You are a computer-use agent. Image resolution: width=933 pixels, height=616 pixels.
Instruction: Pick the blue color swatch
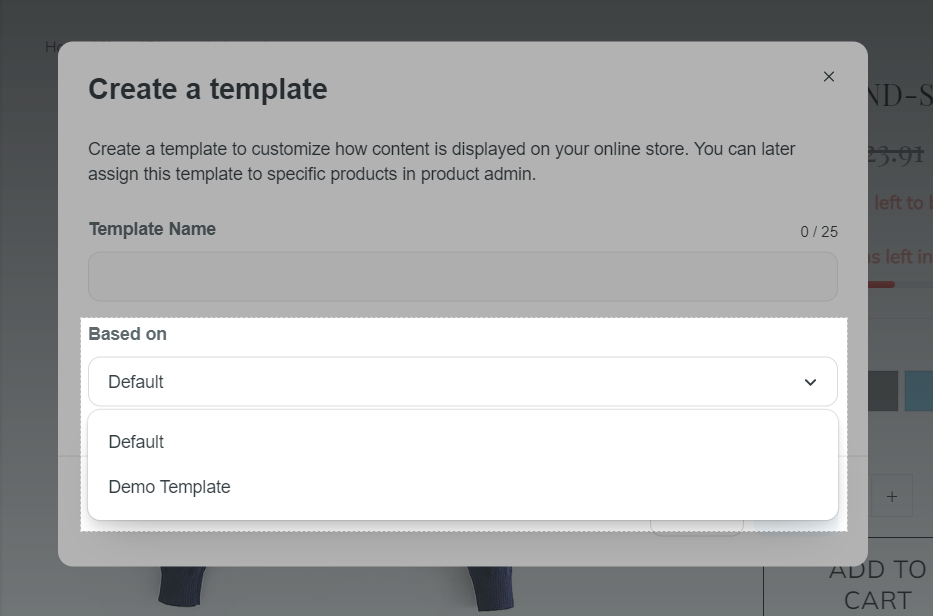(x=919, y=390)
